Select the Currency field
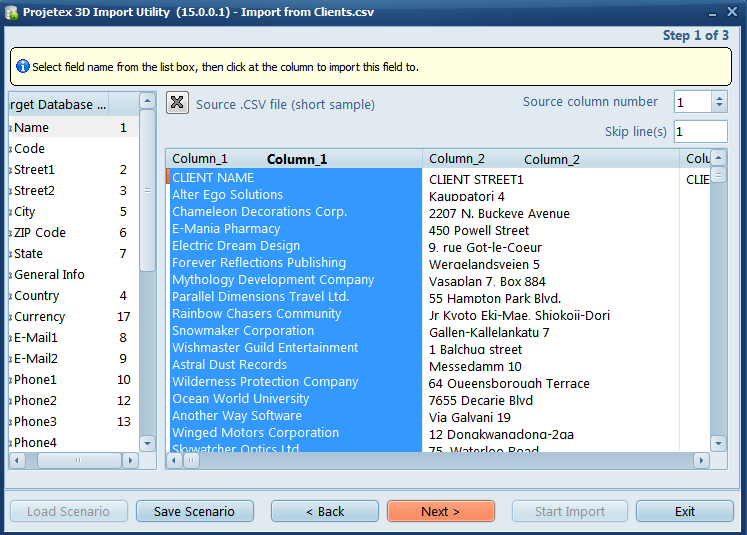 point(74,316)
